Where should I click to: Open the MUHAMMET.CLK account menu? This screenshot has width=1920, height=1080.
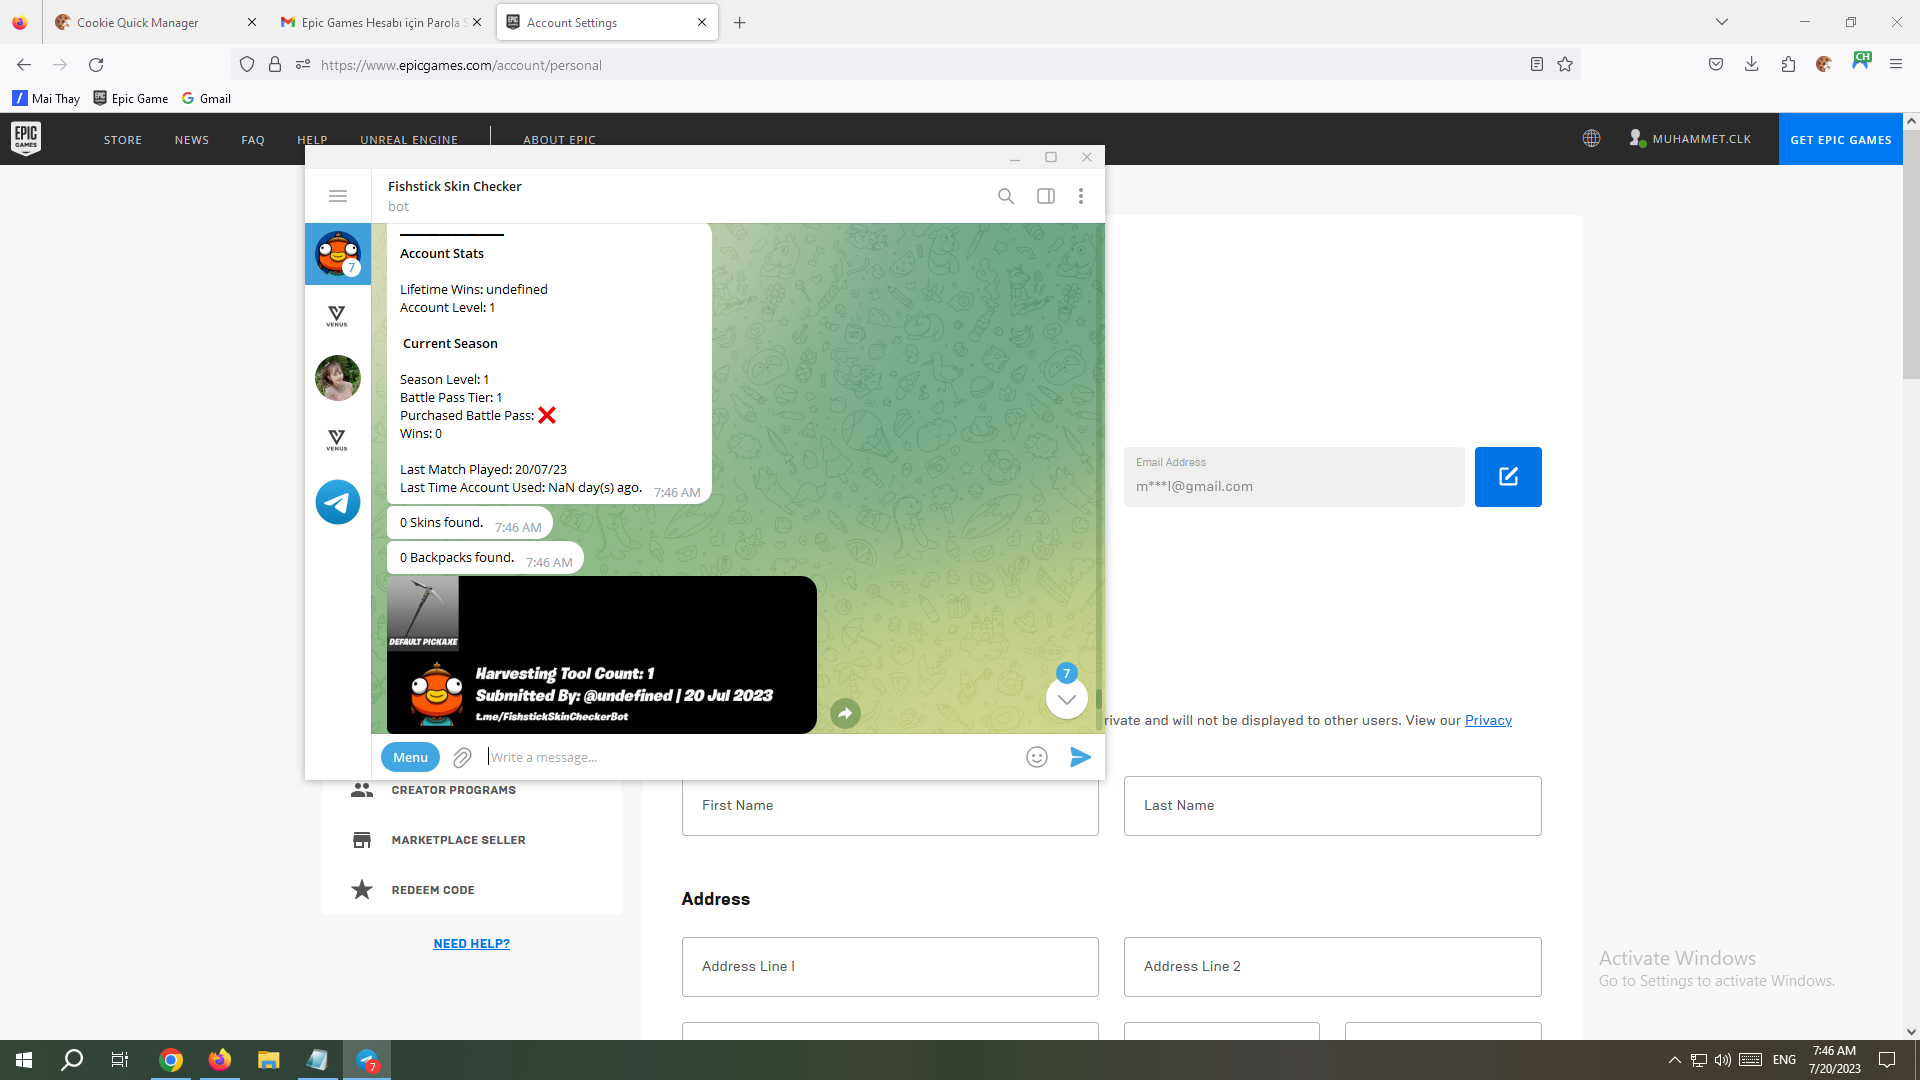1690,139
